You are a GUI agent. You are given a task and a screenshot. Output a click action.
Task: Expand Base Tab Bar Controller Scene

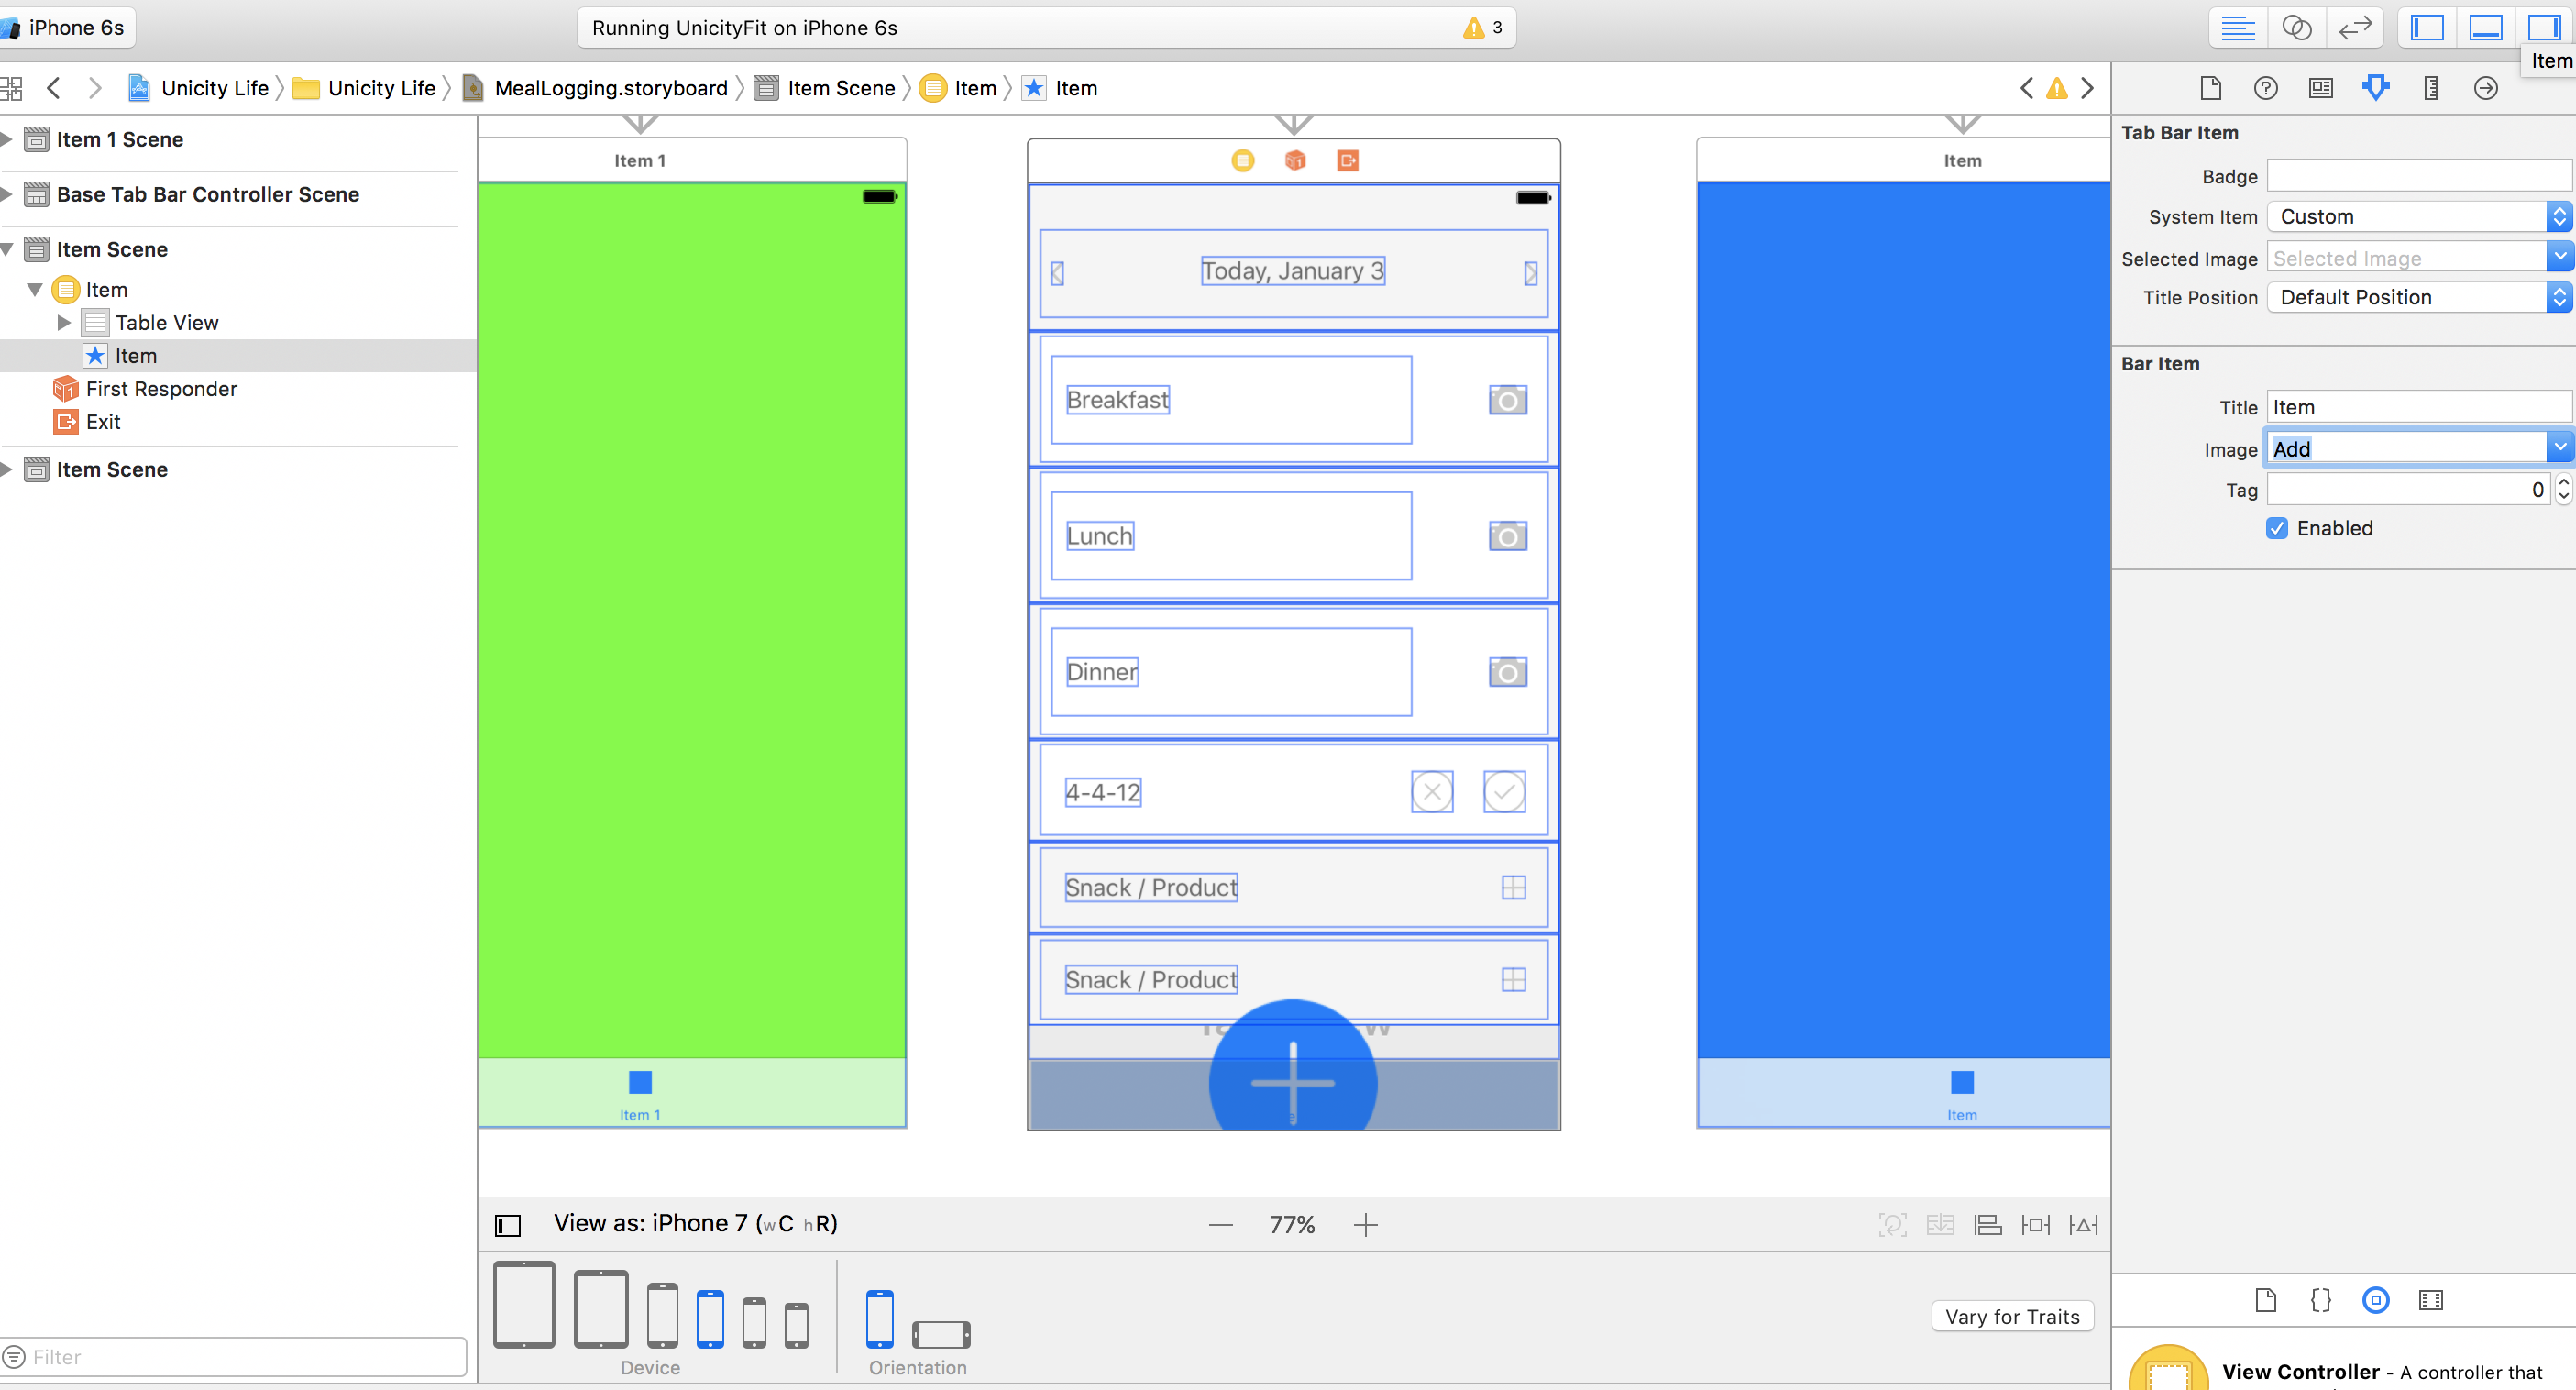click(6, 194)
